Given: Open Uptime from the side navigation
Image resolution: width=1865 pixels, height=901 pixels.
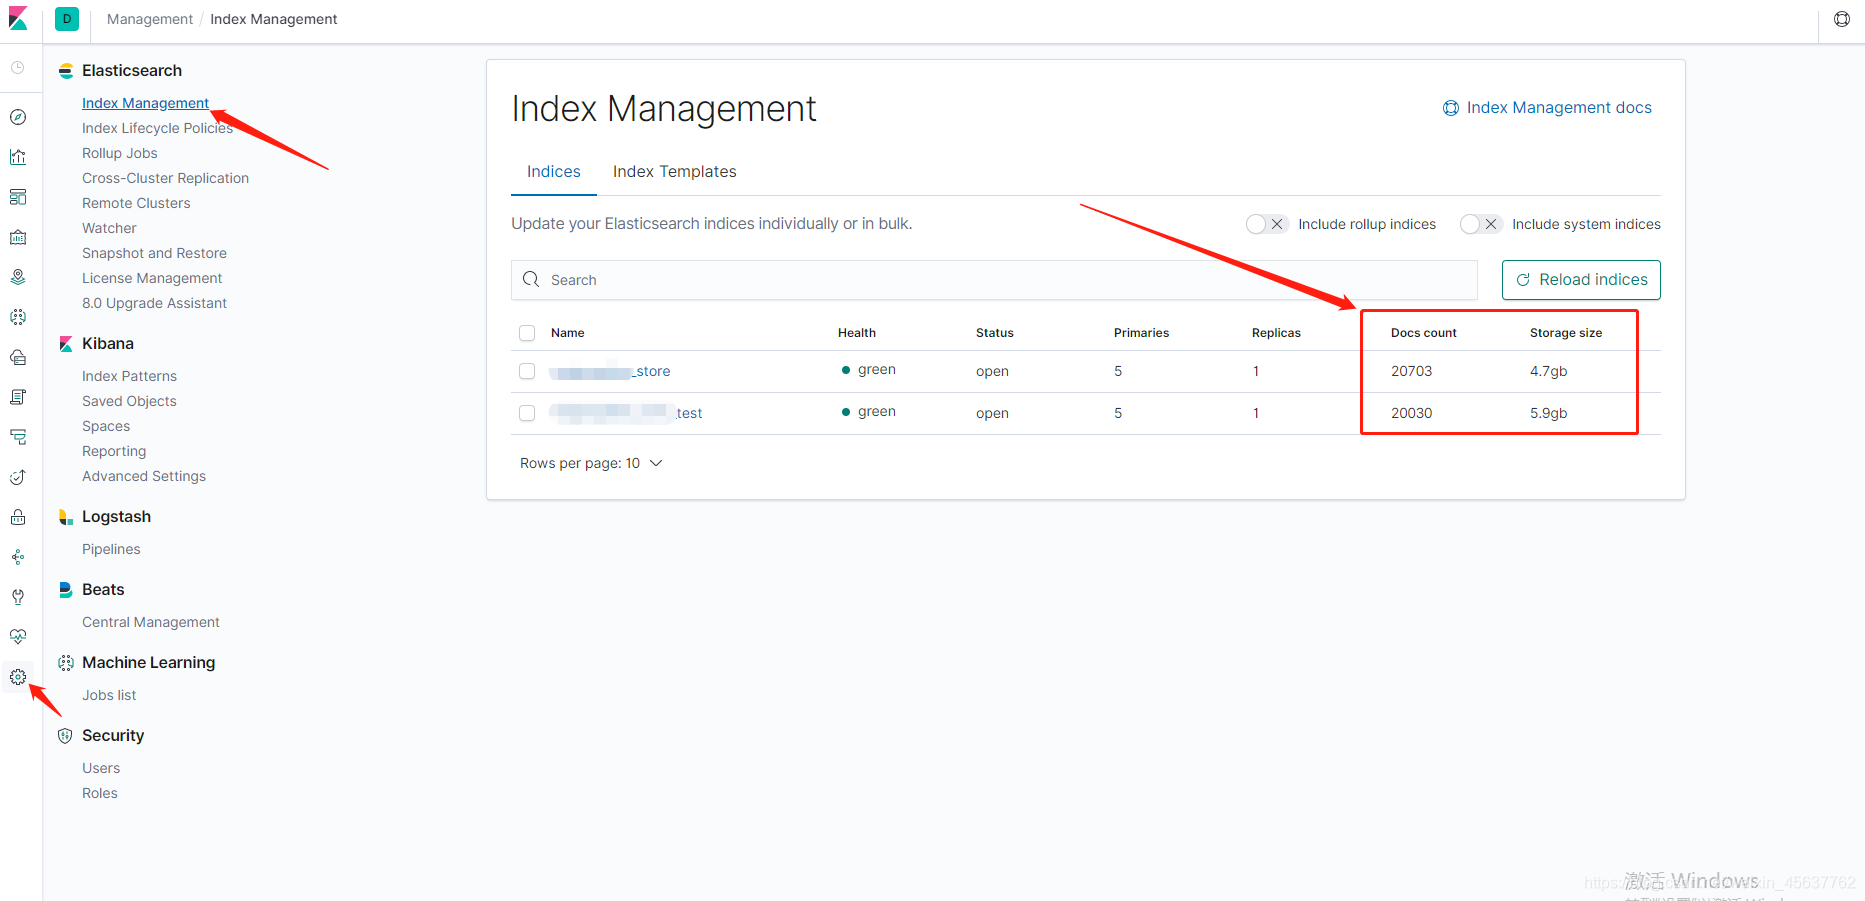Looking at the screenshot, I should click(x=18, y=477).
